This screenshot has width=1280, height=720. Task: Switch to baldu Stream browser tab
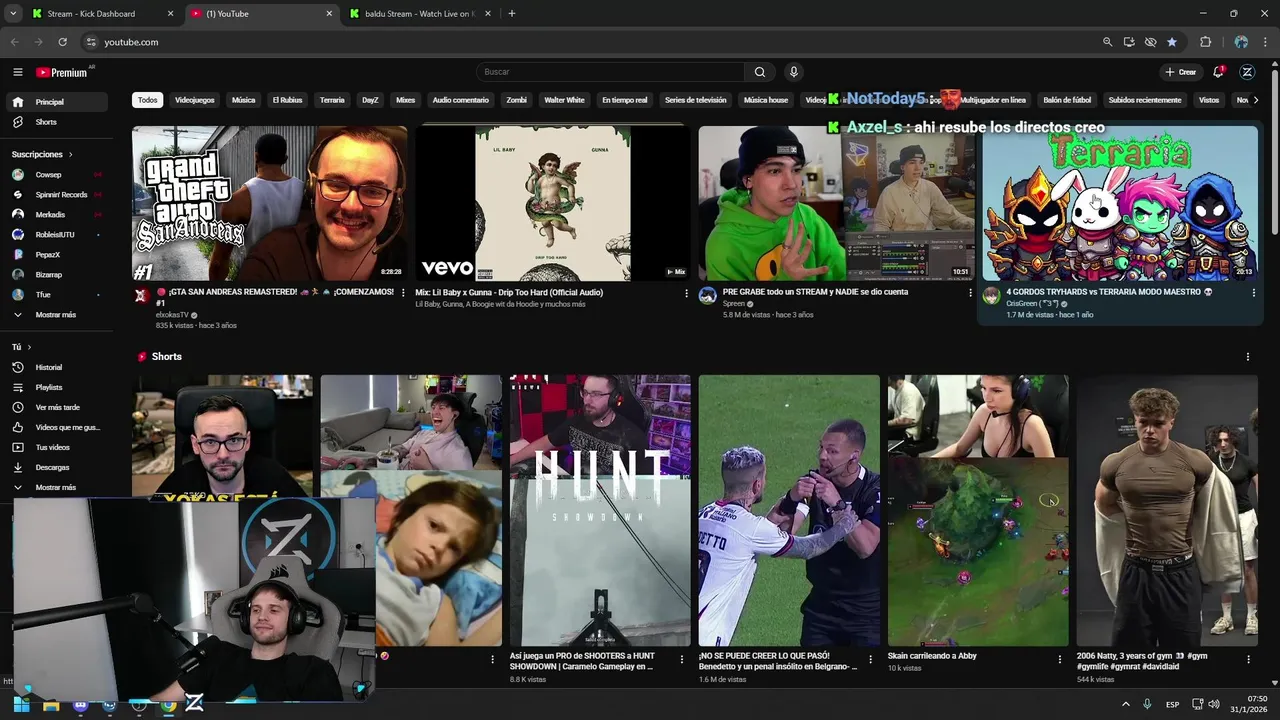point(422,14)
